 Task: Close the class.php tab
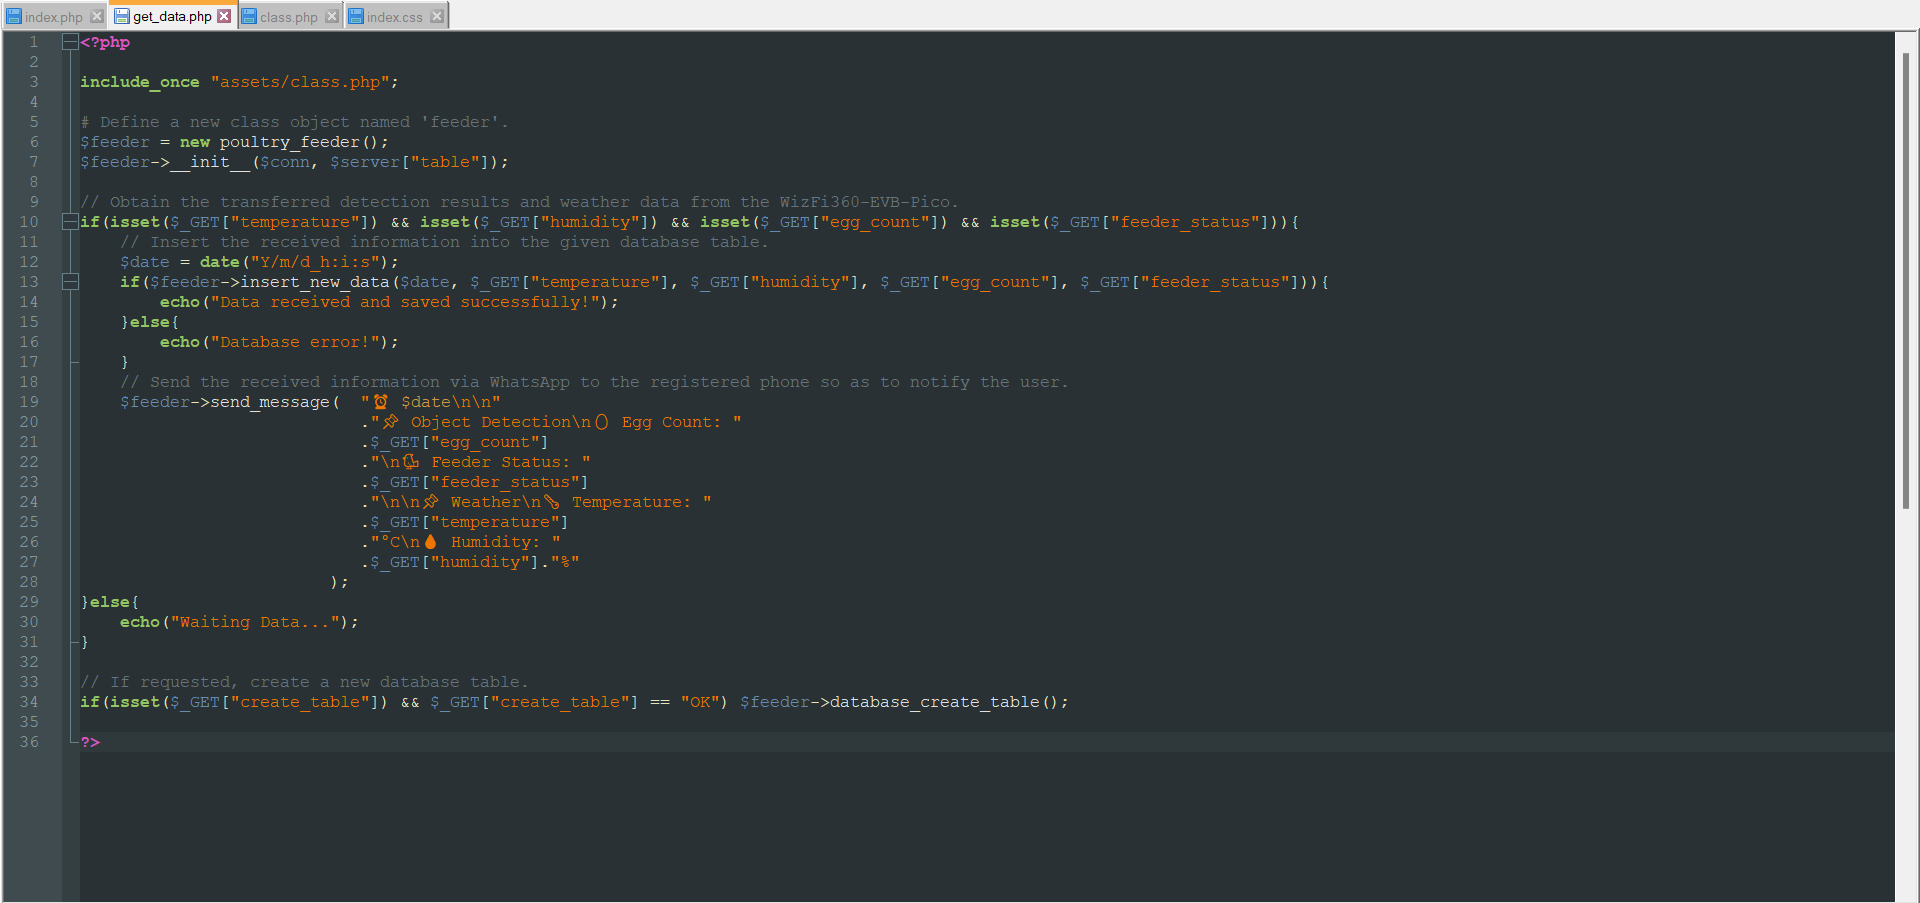point(331,15)
